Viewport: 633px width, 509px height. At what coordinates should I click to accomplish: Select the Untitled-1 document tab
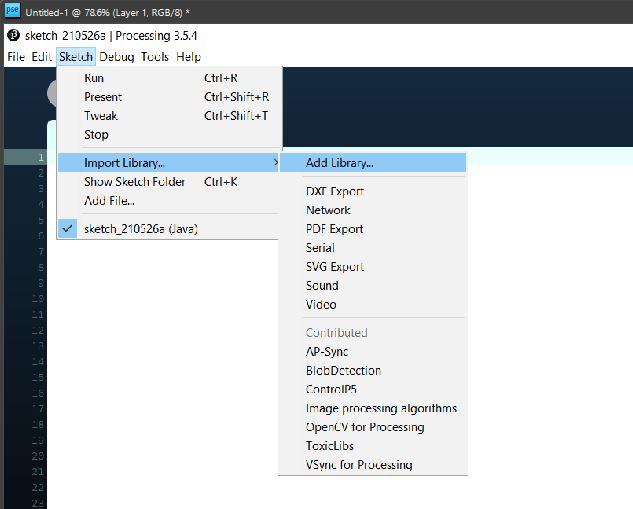(x=107, y=13)
